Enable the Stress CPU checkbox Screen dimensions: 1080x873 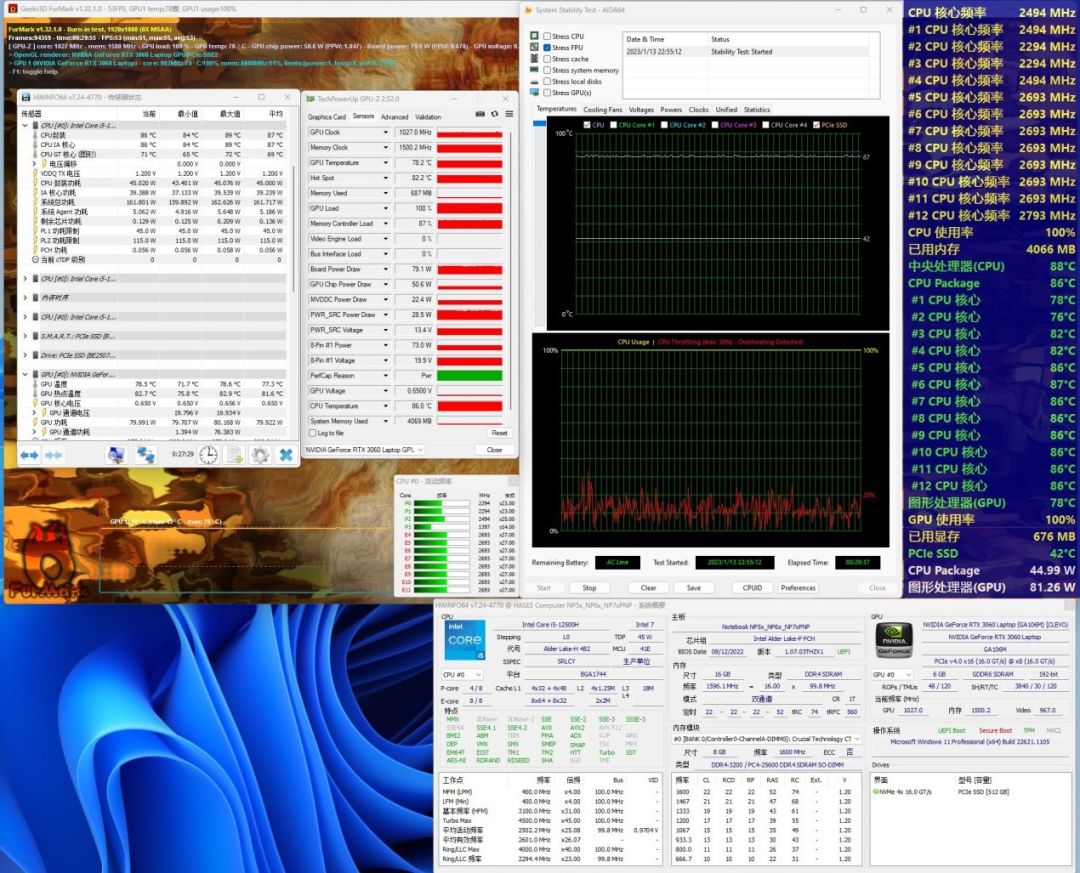546,37
